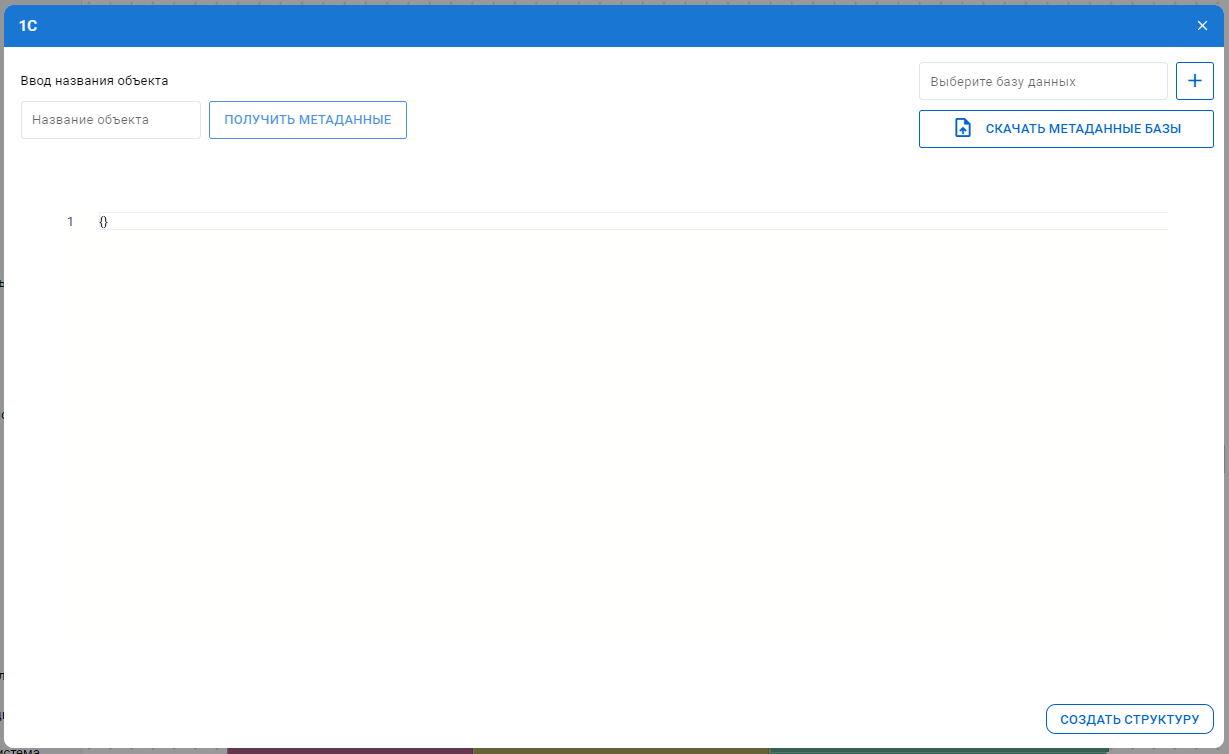This screenshot has height=754, width=1229.
Task: Click the blue header bar of the dialog
Action: pos(600,26)
